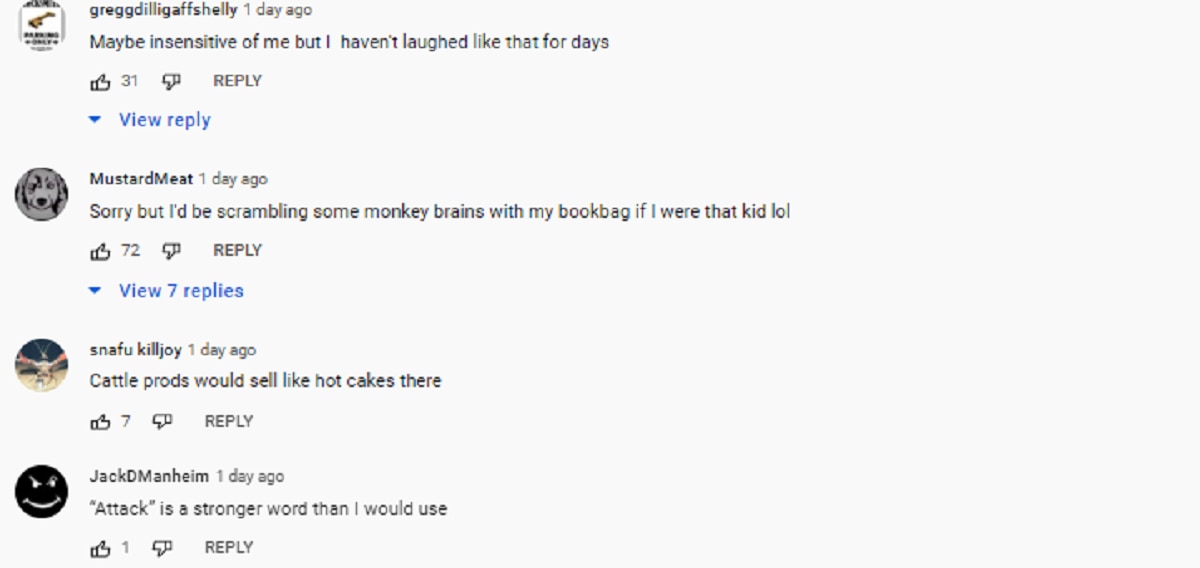This screenshot has width=1200, height=568.
Task: Expand View 7 replies thread
Action: point(180,291)
